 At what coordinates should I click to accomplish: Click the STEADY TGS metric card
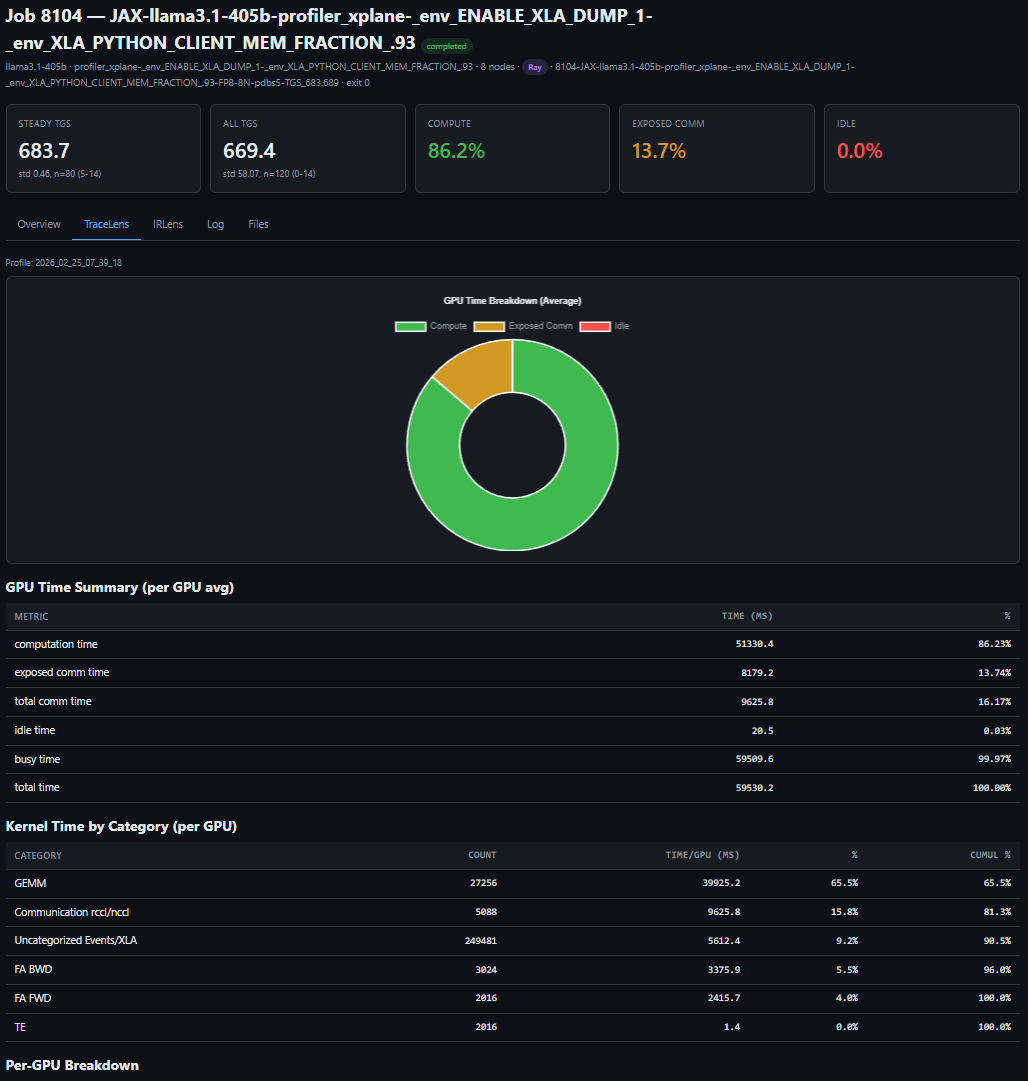(x=102, y=148)
